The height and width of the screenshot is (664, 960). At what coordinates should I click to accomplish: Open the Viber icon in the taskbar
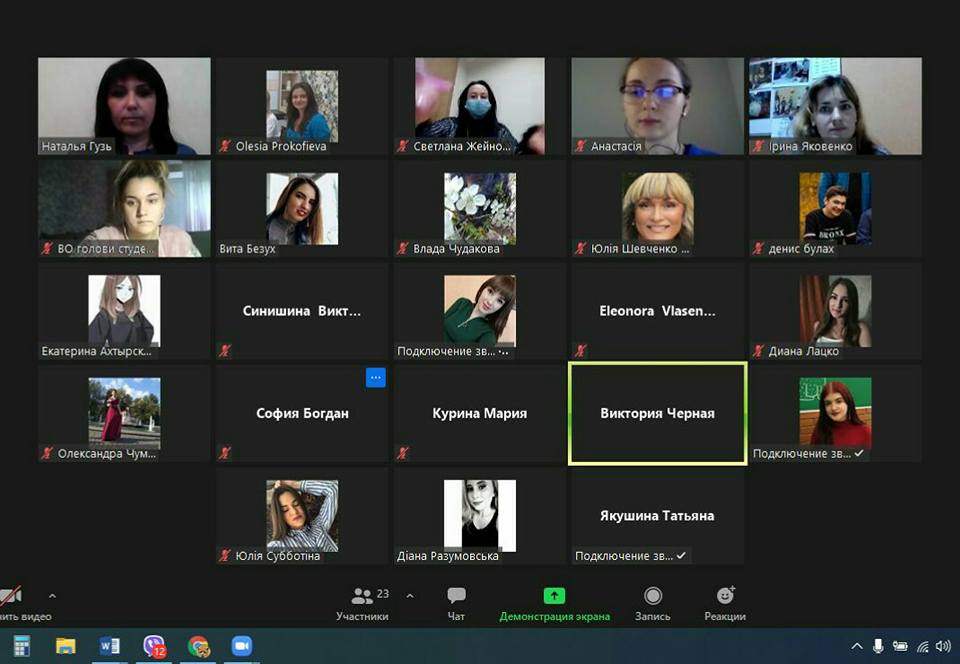point(154,646)
